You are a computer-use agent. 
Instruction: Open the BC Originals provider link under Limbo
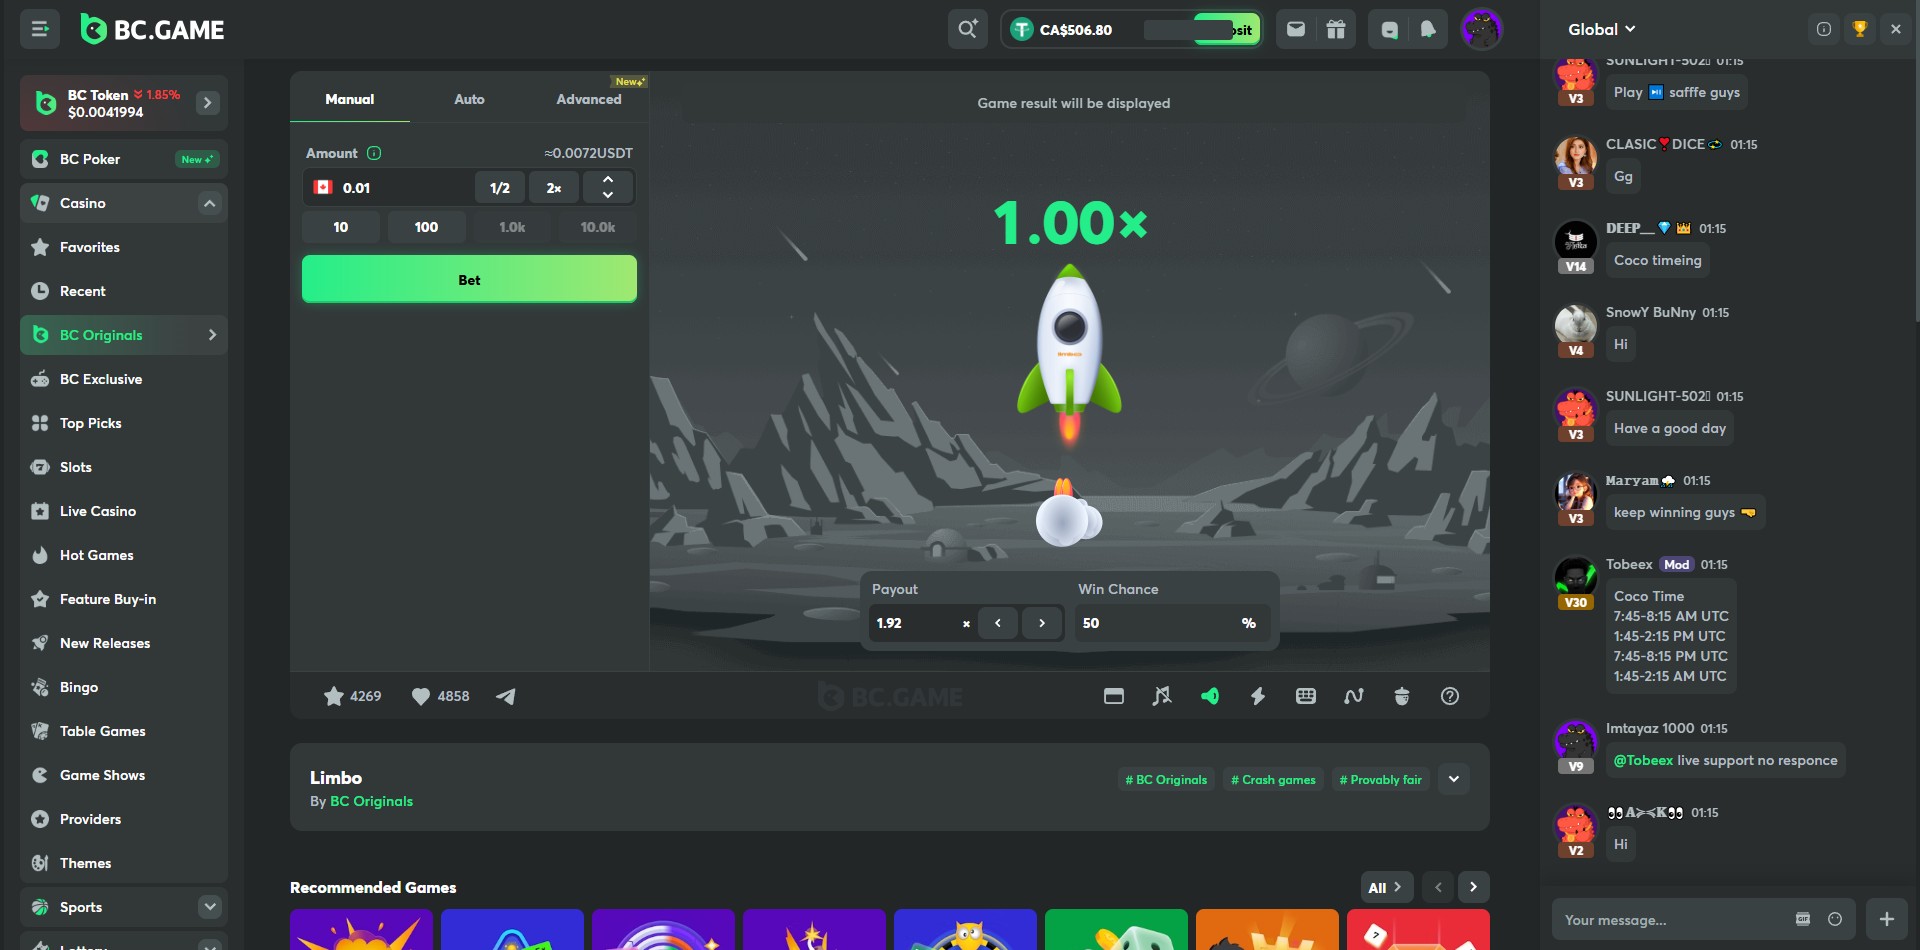tap(371, 801)
